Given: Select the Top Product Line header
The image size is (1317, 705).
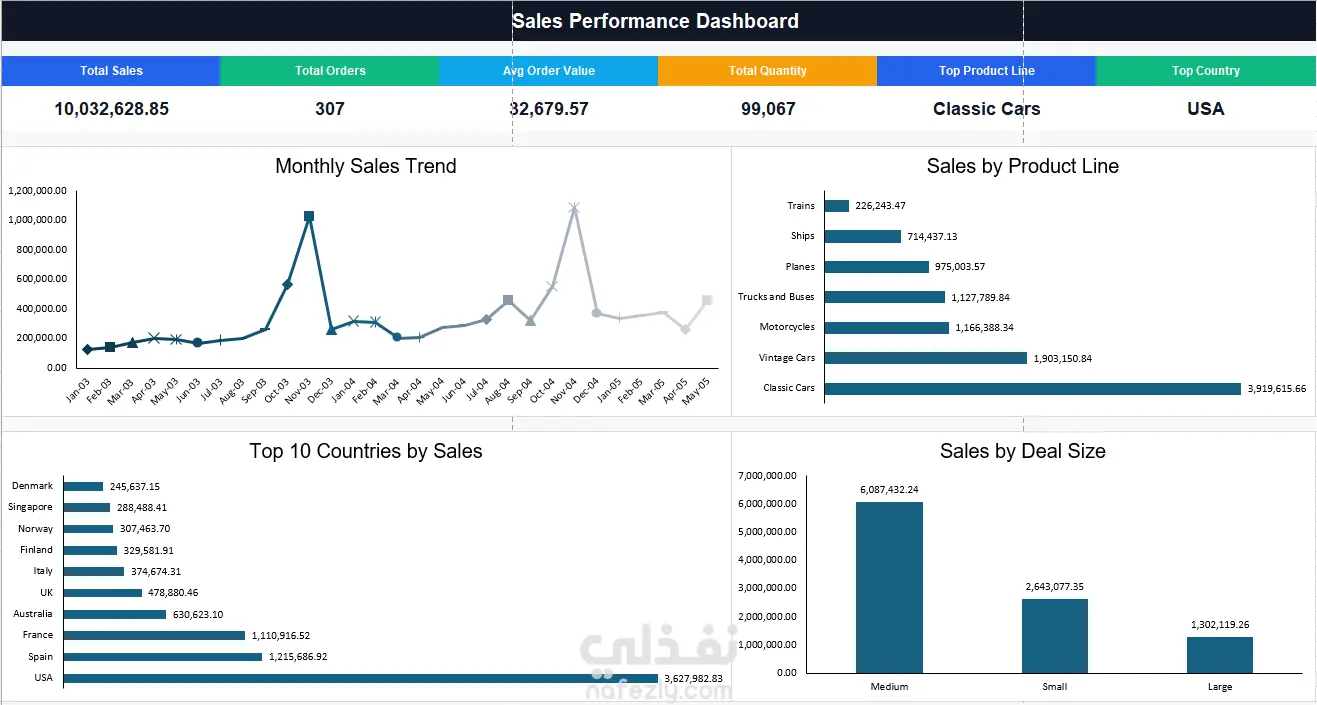Looking at the screenshot, I should (986, 71).
